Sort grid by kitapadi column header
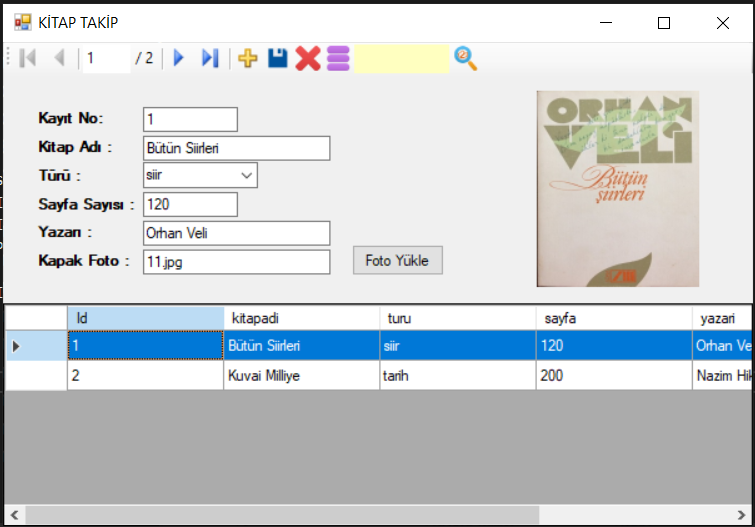This screenshot has height=527, width=755. 301,318
